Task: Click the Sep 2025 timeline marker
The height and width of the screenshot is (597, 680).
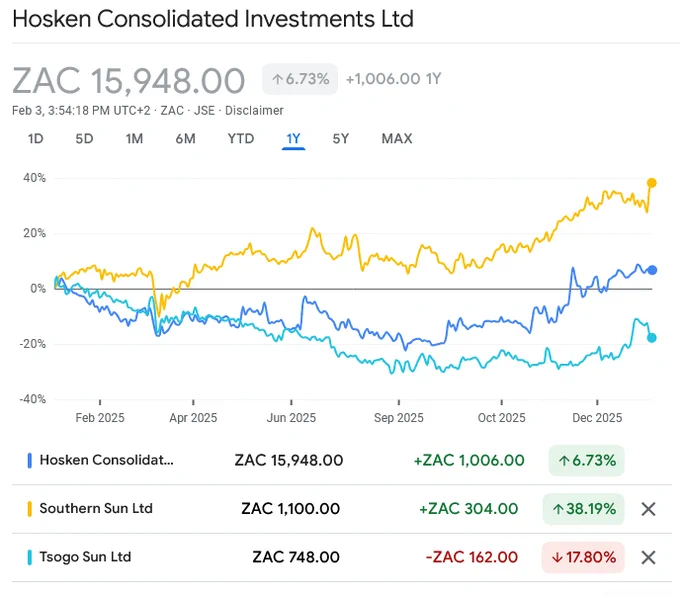Action: point(399,418)
